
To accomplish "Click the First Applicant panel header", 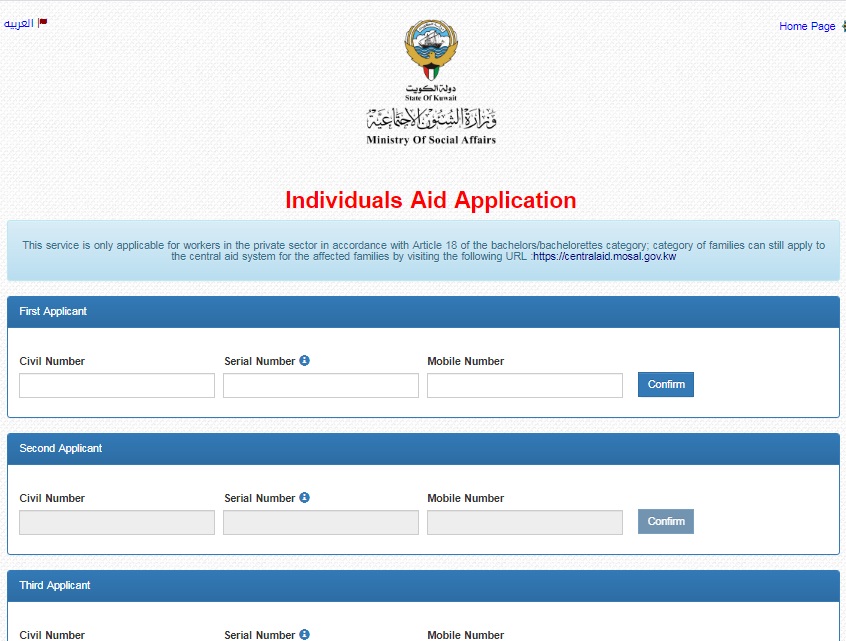I will coord(424,312).
